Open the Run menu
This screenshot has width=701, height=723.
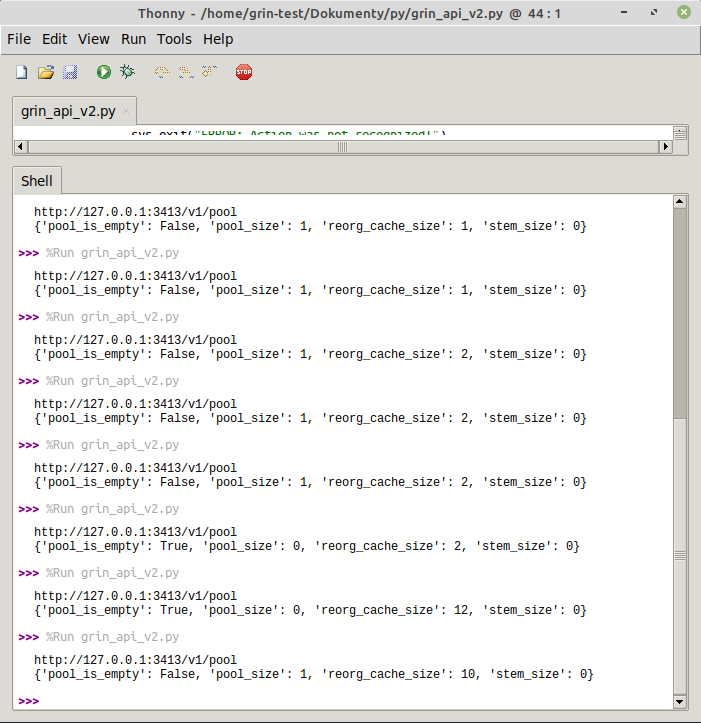(x=133, y=39)
